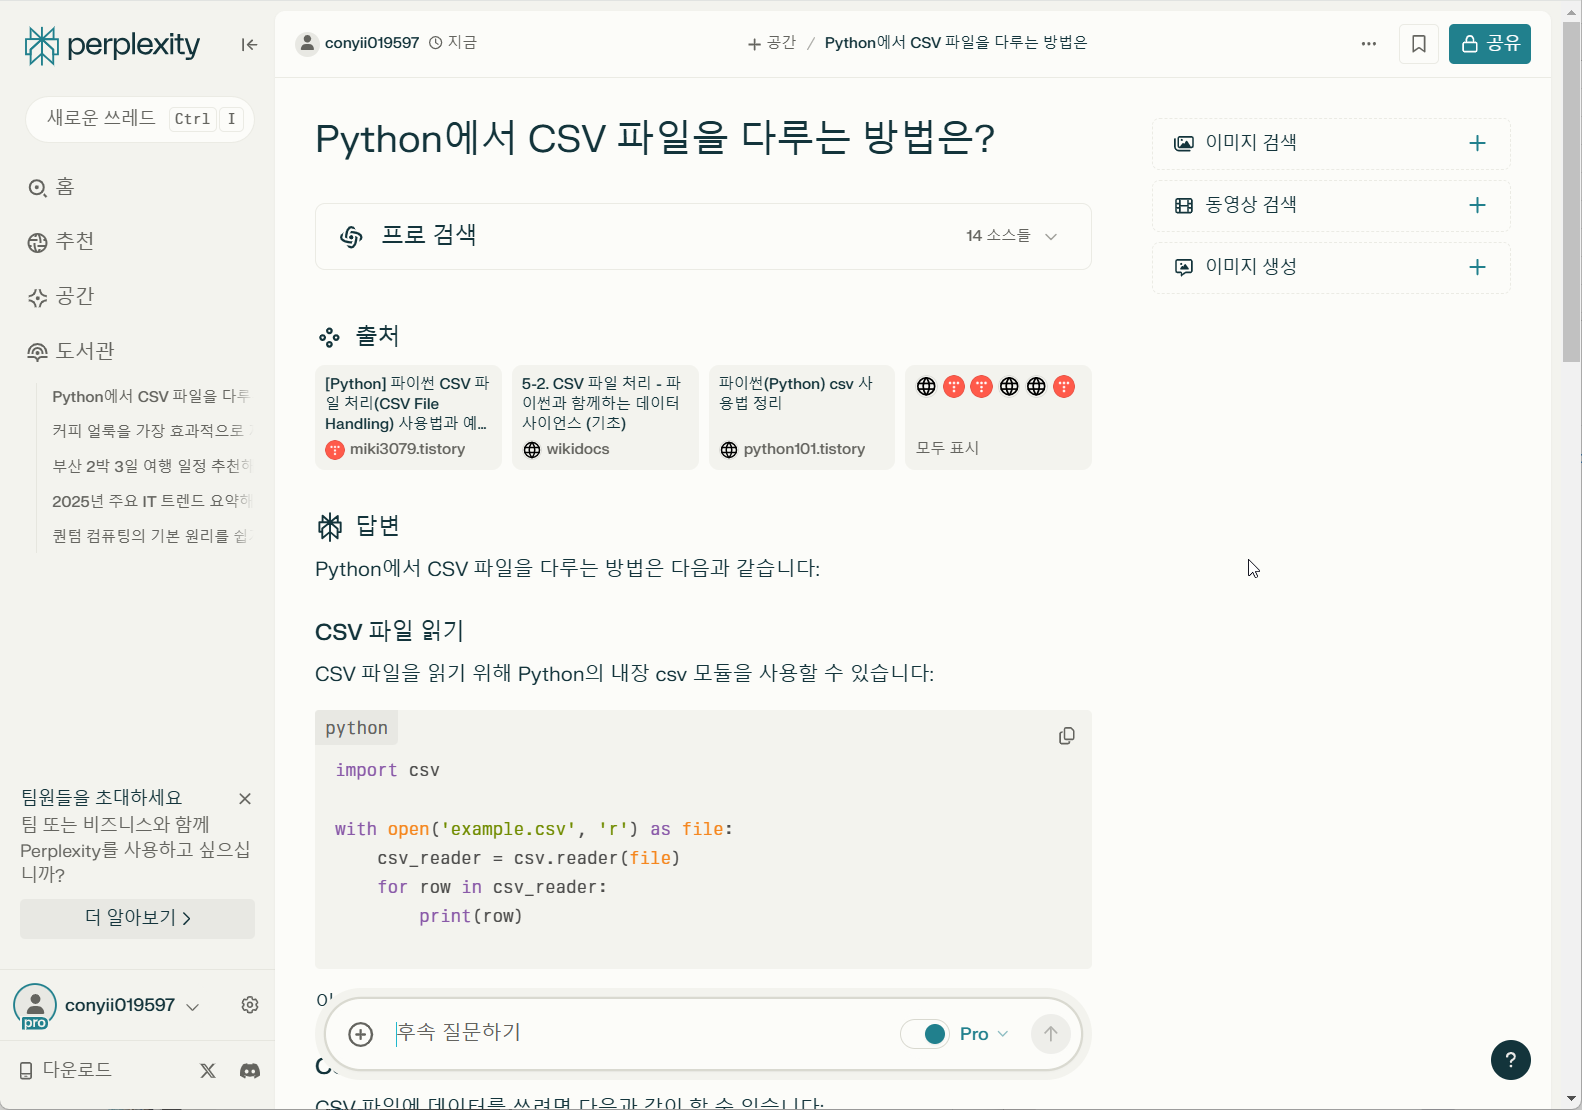Image resolution: width=1582 pixels, height=1110 pixels.
Task: Click the page vertical scrollbar
Action: pyautogui.click(x=1572, y=190)
